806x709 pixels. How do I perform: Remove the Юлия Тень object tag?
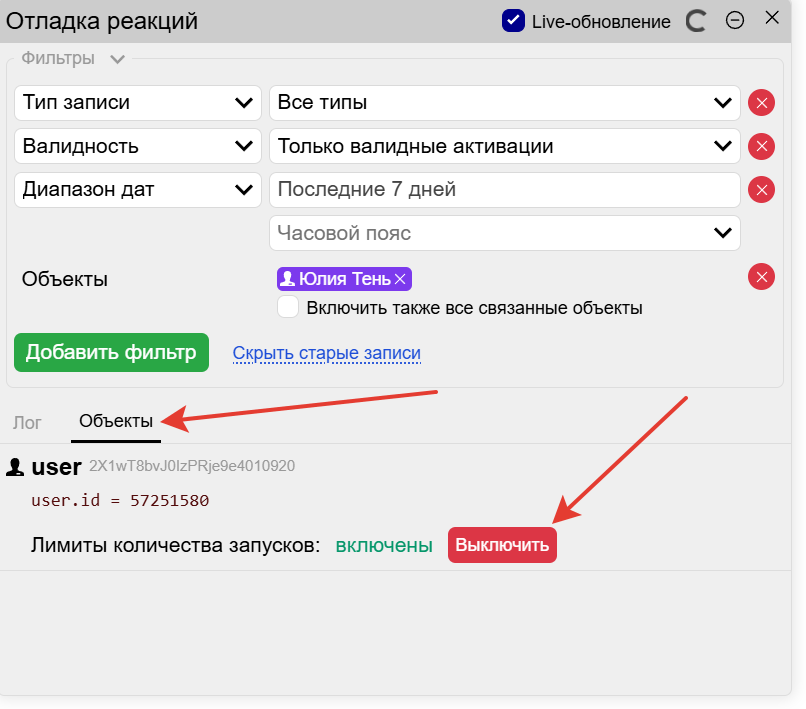[x=400, y=279]
